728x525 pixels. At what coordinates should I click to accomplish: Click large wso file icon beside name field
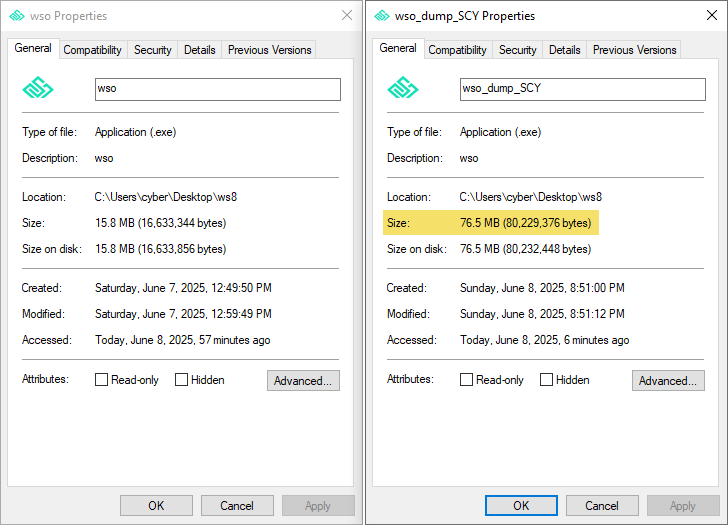tap(38, 89)
